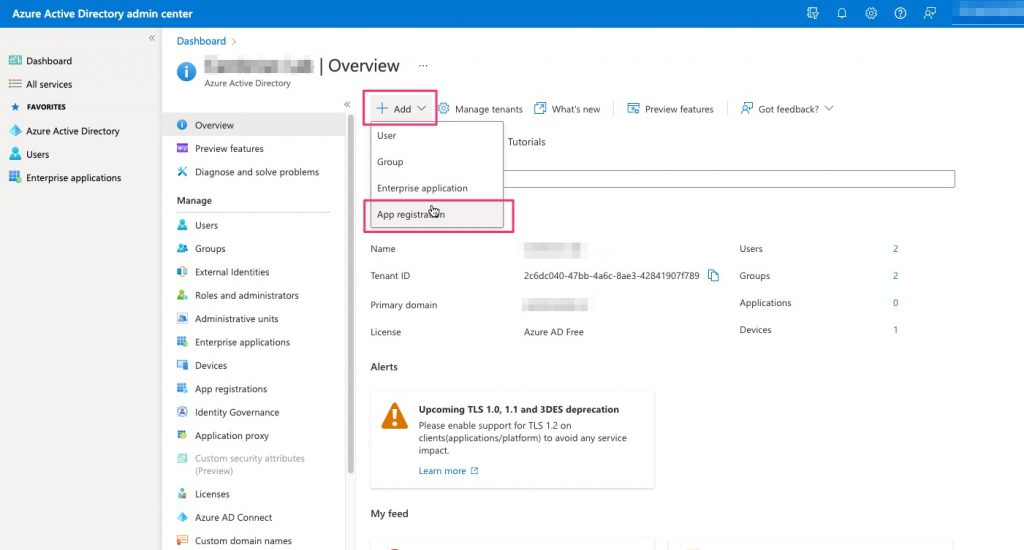Open portal settings gear
Screen dimensions: 1024x550
click(x=871, y=13)
